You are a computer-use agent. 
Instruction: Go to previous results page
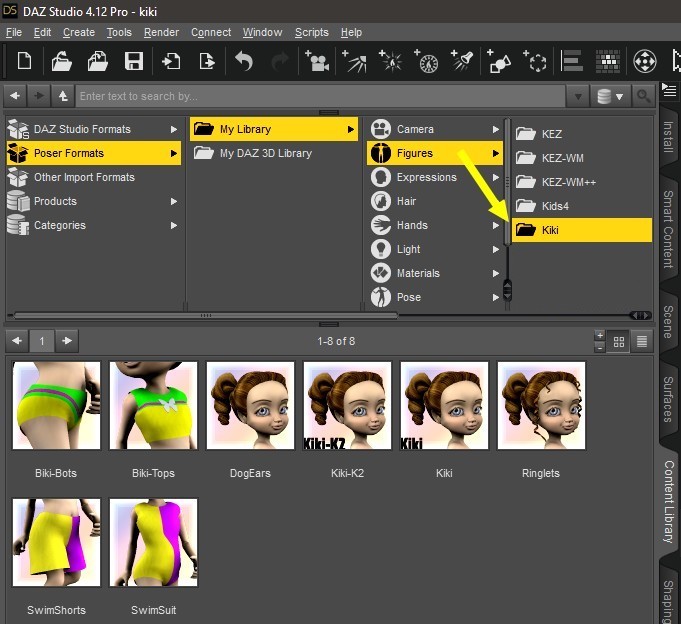(17, 341)
